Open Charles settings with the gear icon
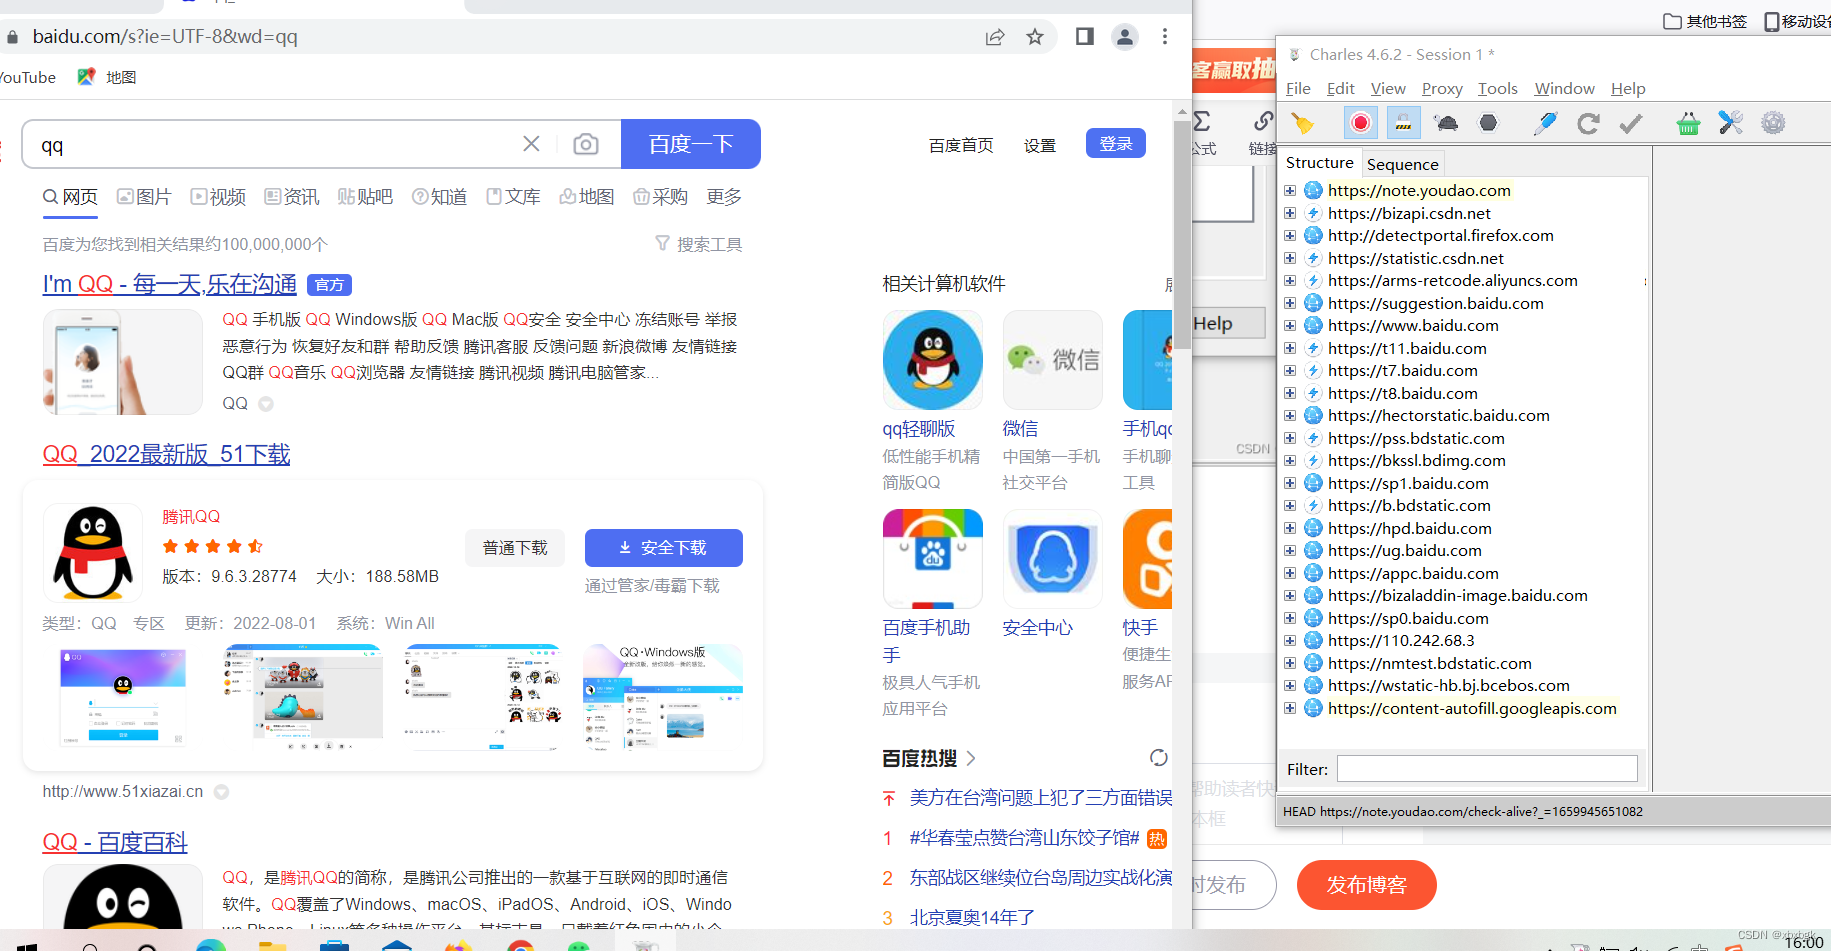1831x951 pixels. pos(1773,123)
